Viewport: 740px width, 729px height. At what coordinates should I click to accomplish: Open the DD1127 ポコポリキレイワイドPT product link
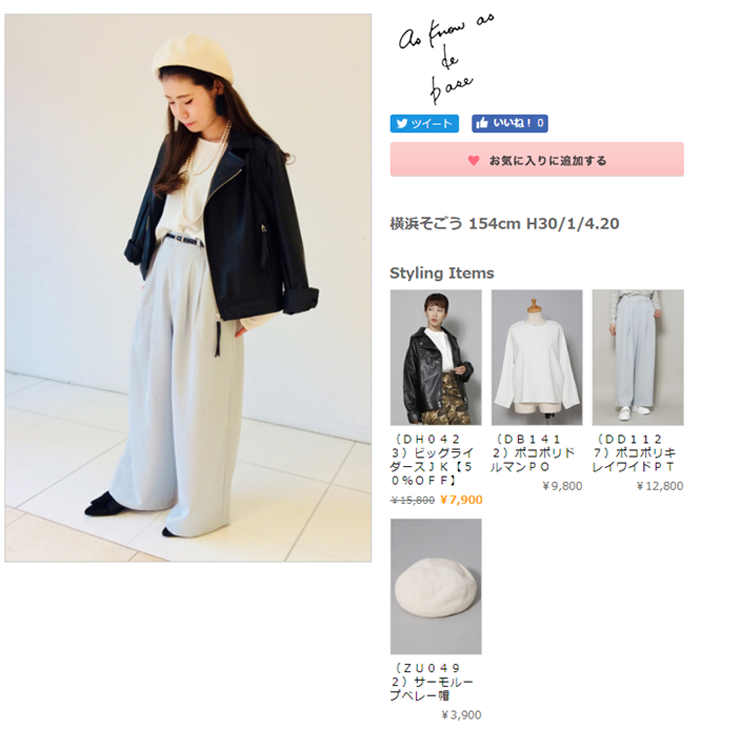click(634, 453)
